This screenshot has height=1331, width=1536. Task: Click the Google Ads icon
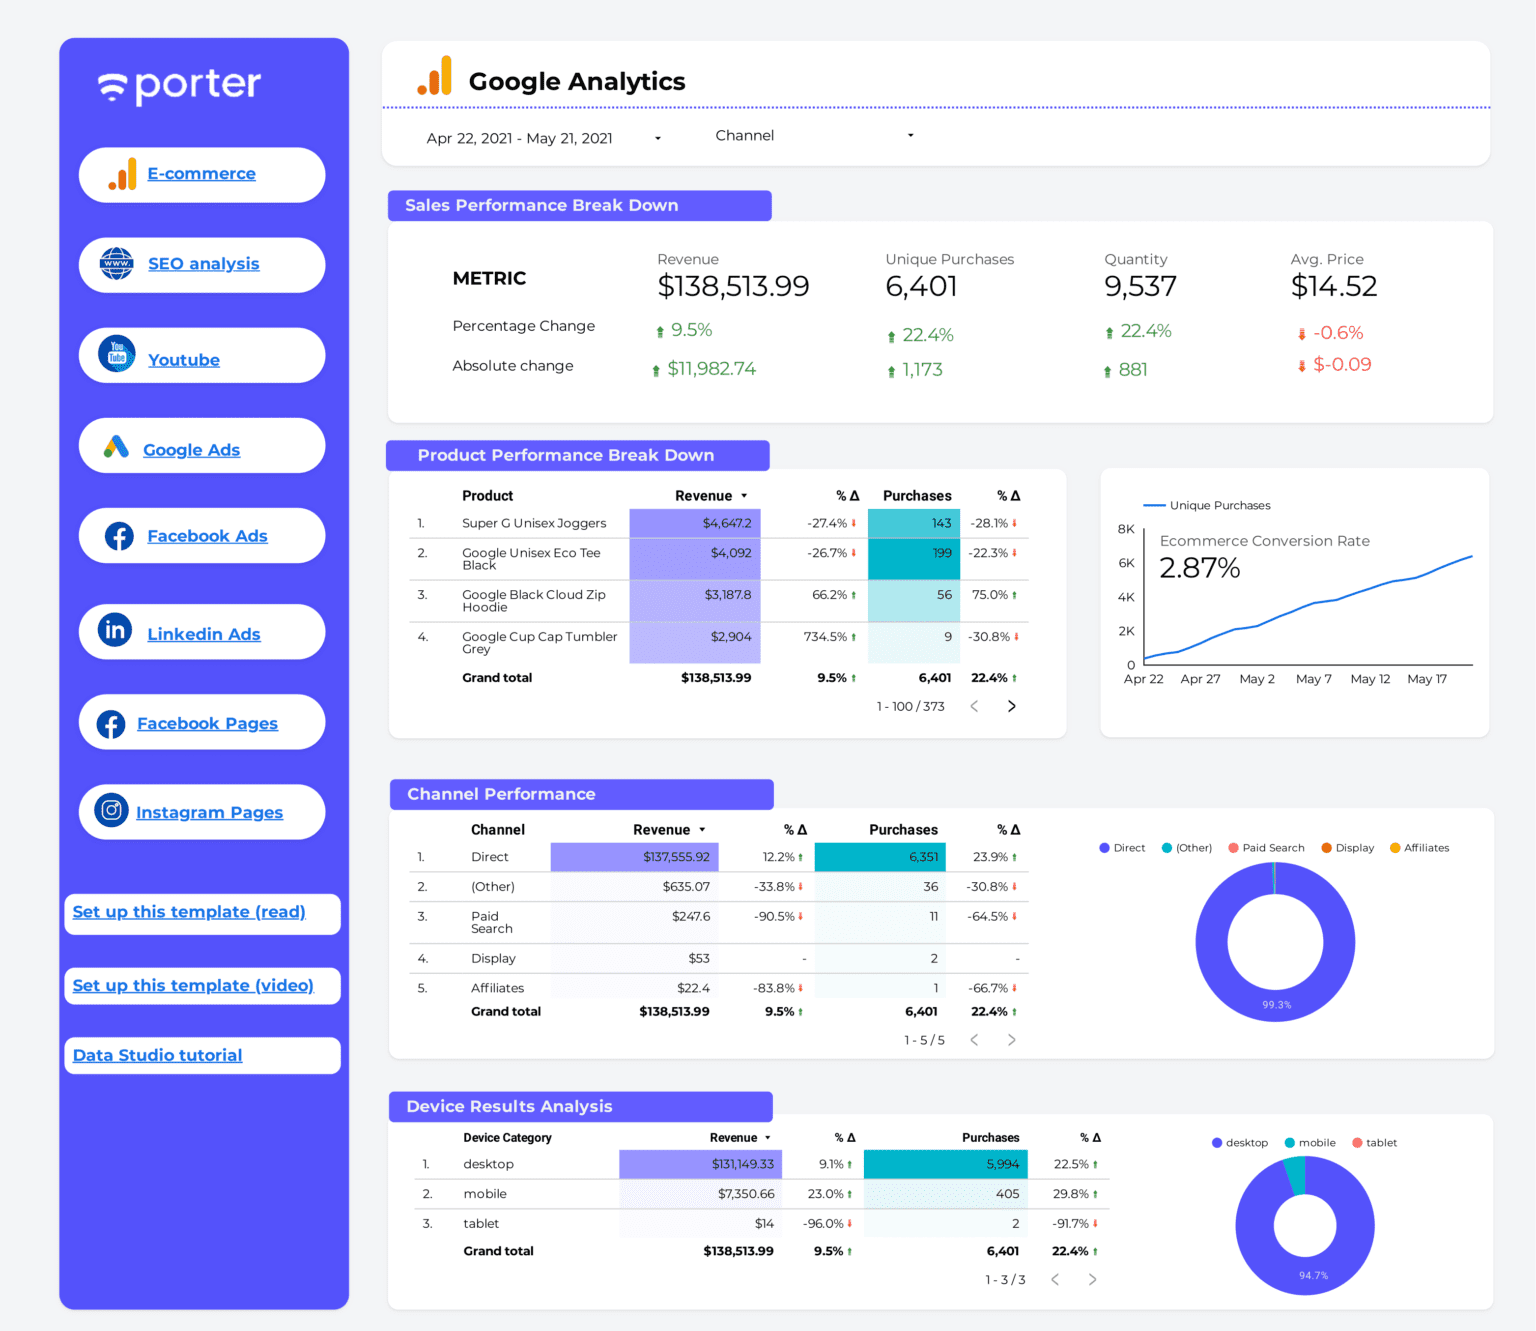tap(114, 447)
